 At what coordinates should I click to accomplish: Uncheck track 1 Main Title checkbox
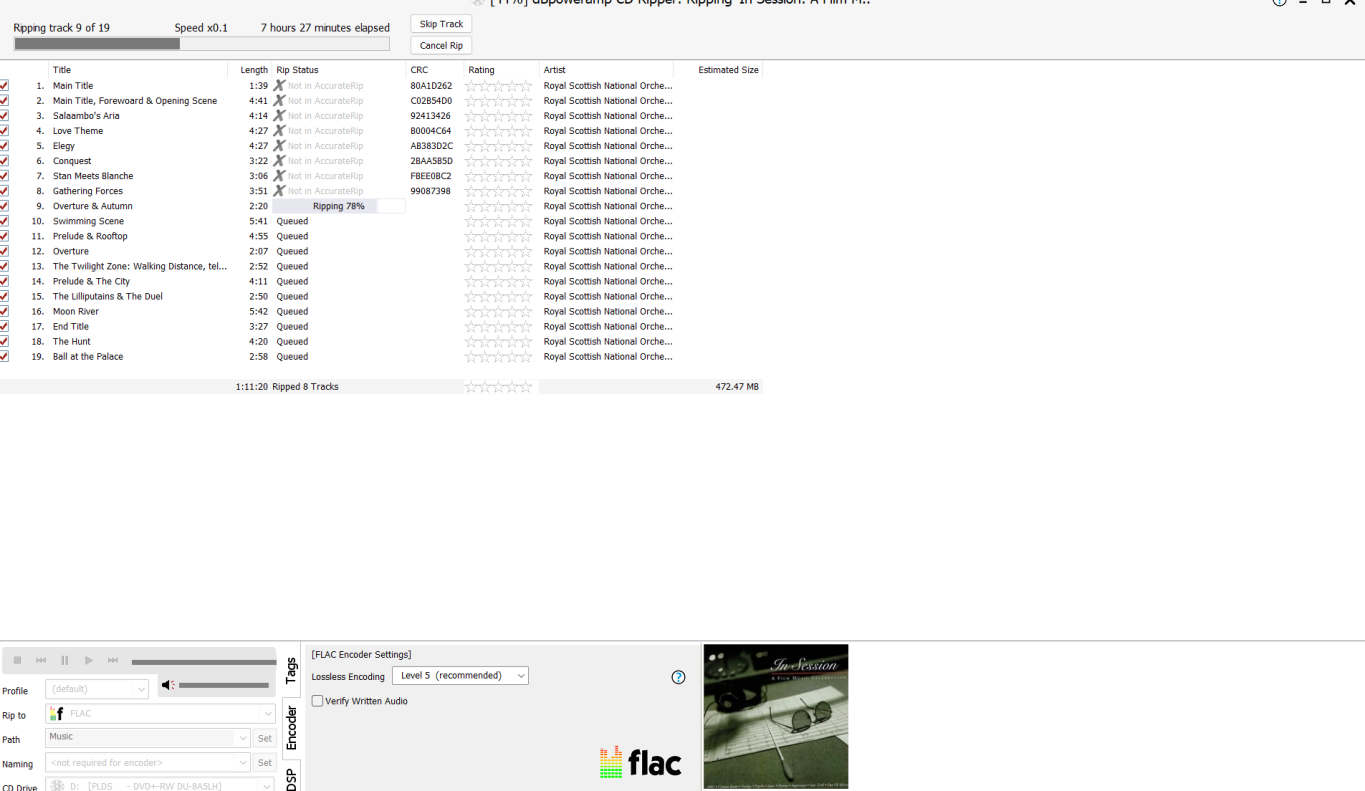coord(4,86)
